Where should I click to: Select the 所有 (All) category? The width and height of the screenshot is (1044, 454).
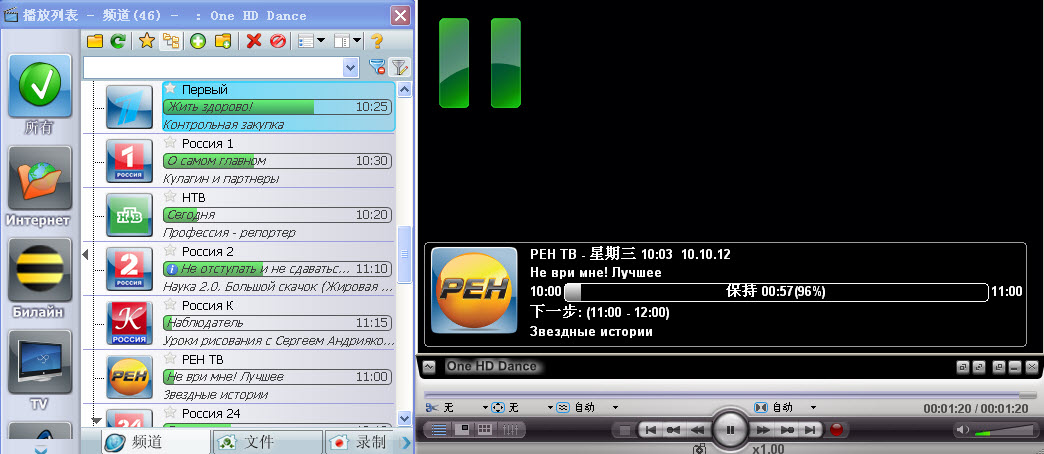39,95
